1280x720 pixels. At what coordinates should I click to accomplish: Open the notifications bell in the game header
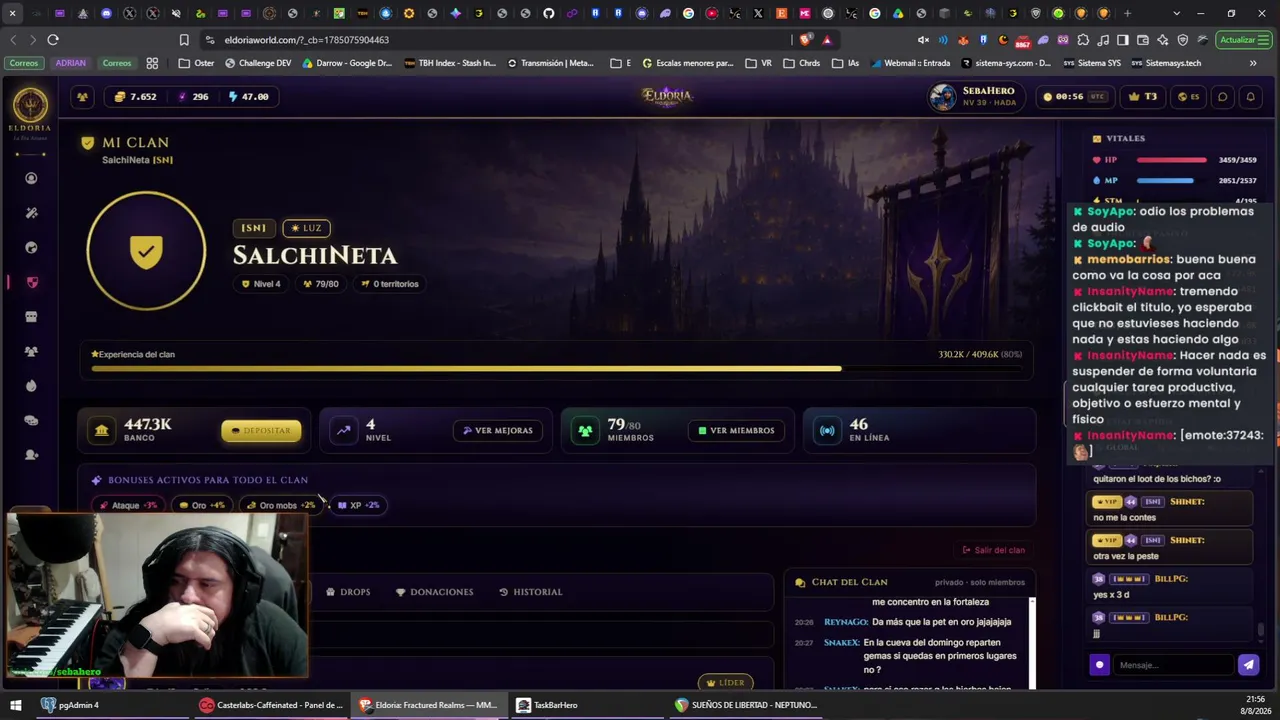pyautogui.click(x=1250, y=97)
